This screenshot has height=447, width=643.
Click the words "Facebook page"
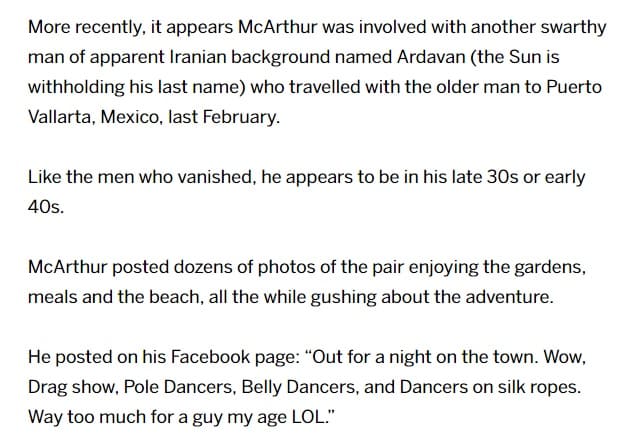[233, 357]
